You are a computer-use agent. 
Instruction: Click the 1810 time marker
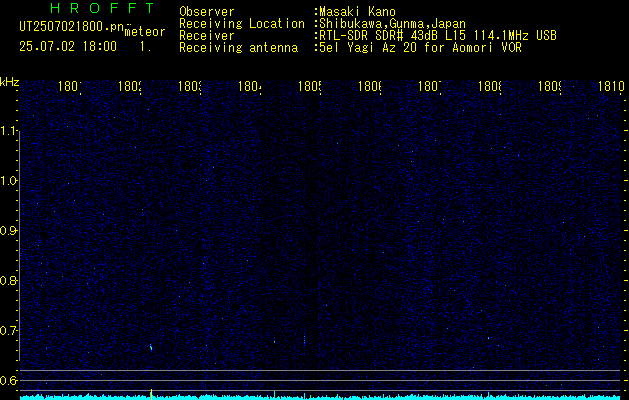(x=612, y=86)
